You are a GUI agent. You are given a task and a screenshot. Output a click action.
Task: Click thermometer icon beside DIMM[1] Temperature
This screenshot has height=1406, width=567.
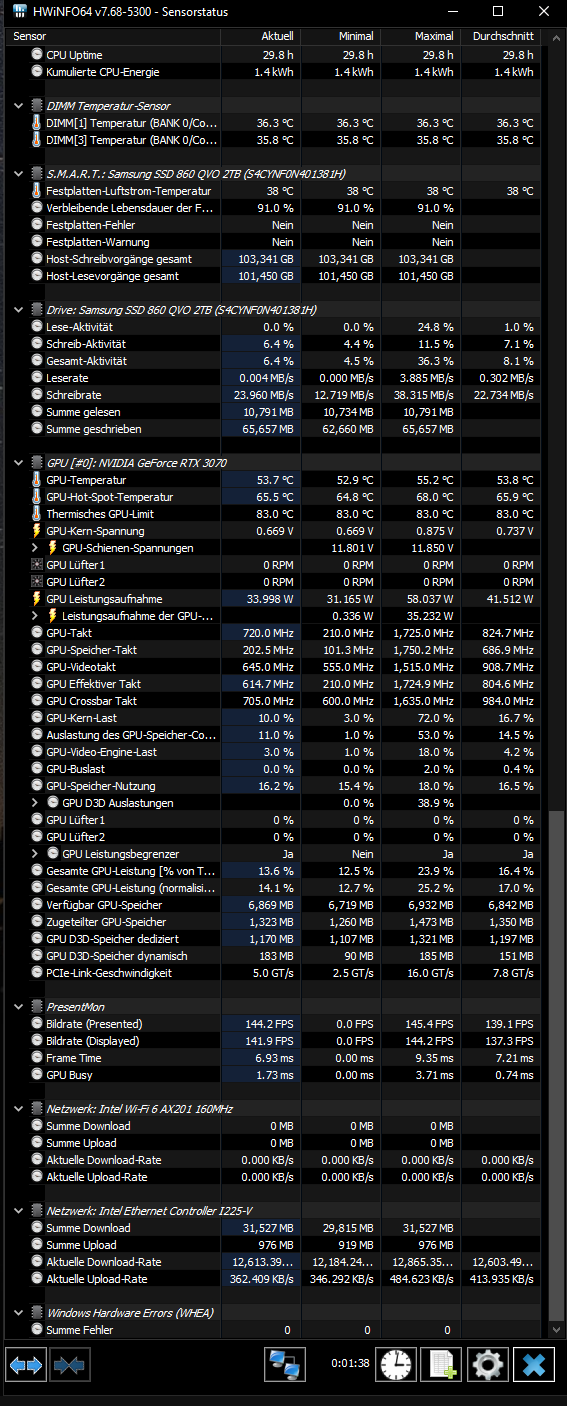coord(37,123)
